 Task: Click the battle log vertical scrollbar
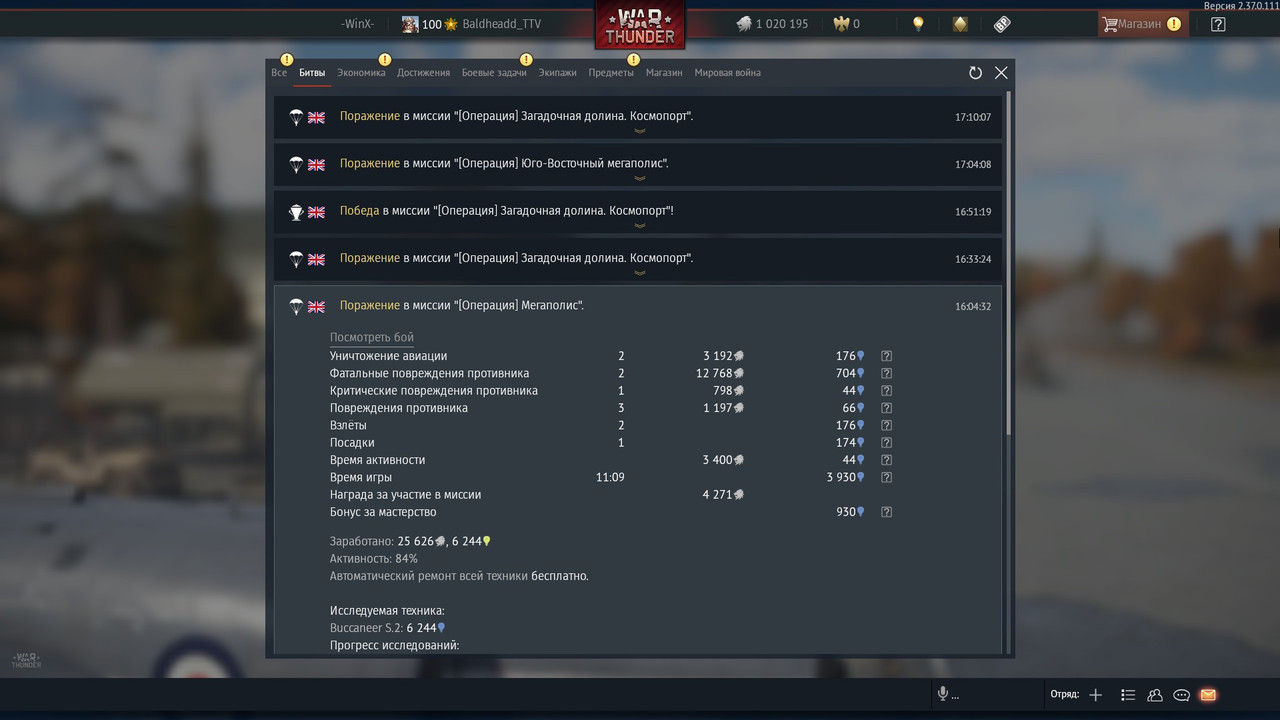pos(1008,262)
